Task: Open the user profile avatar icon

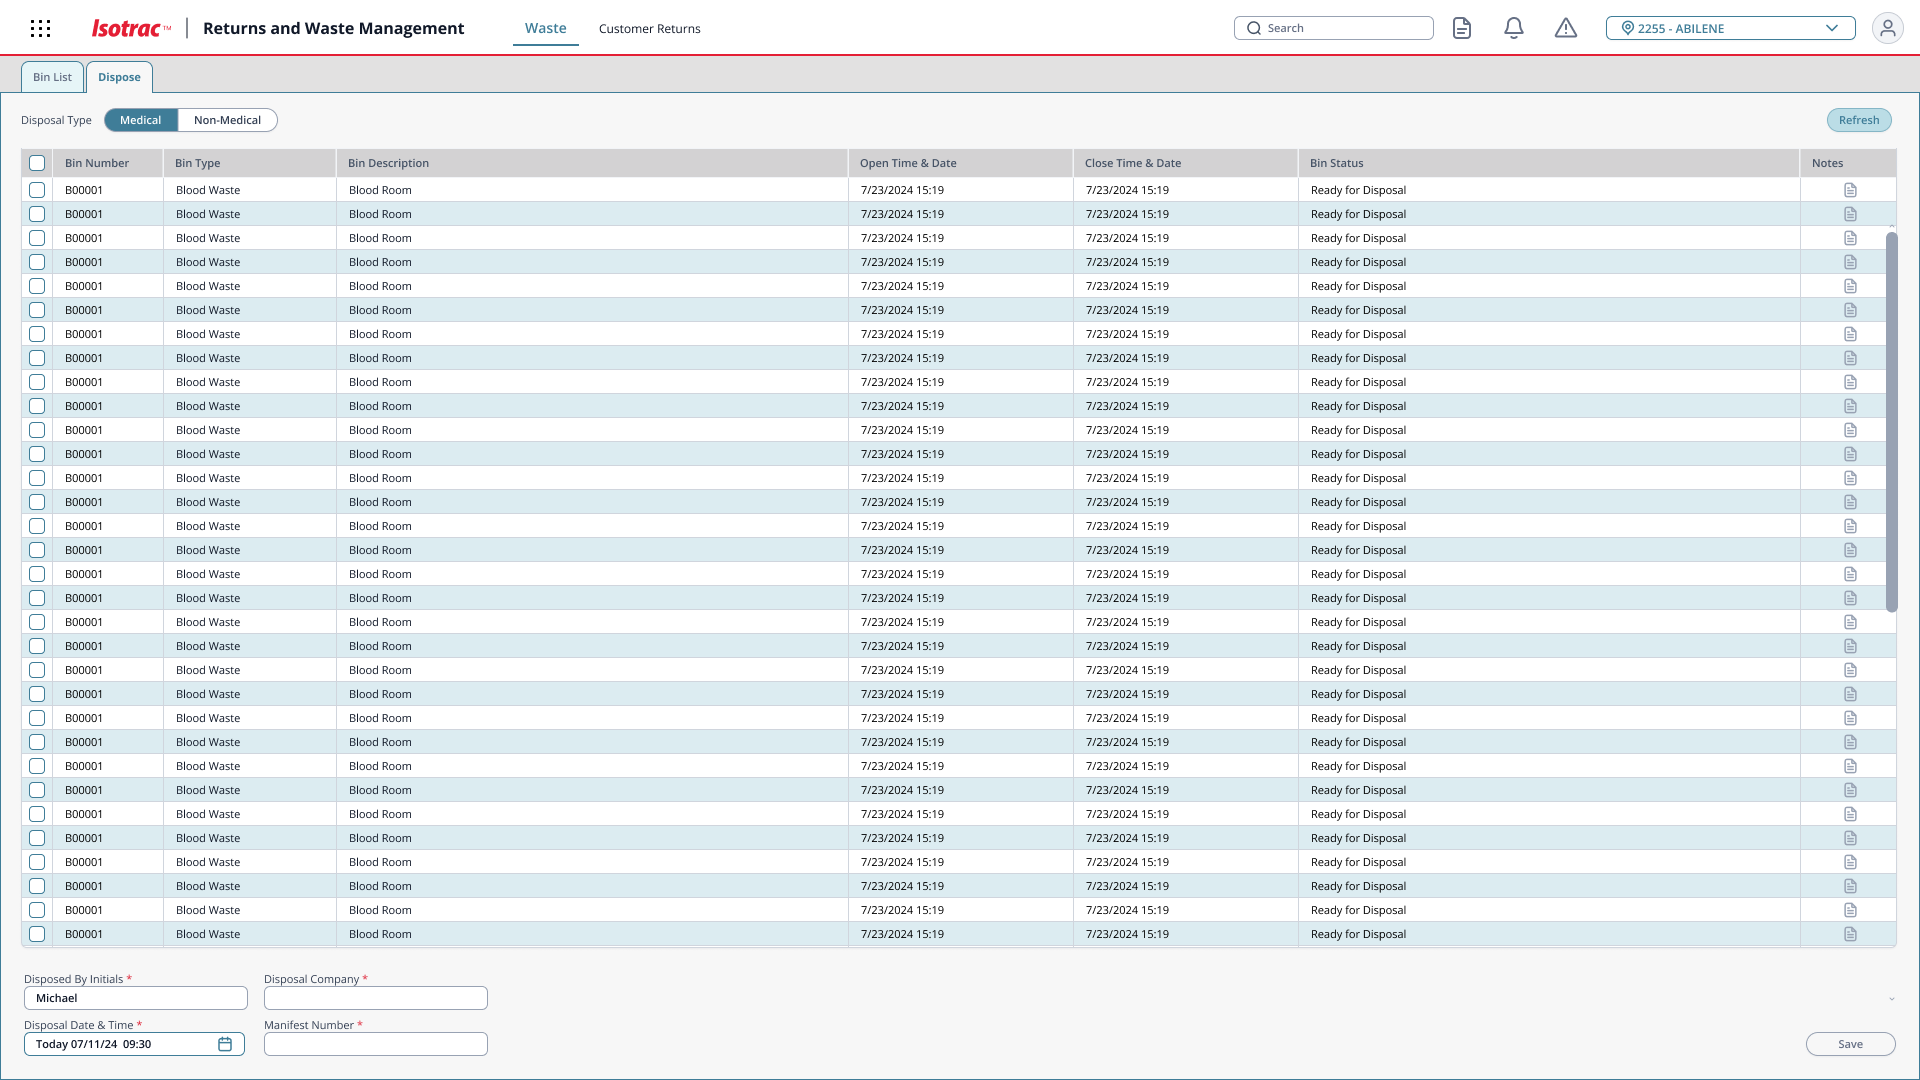Action: pos(1887,28)
